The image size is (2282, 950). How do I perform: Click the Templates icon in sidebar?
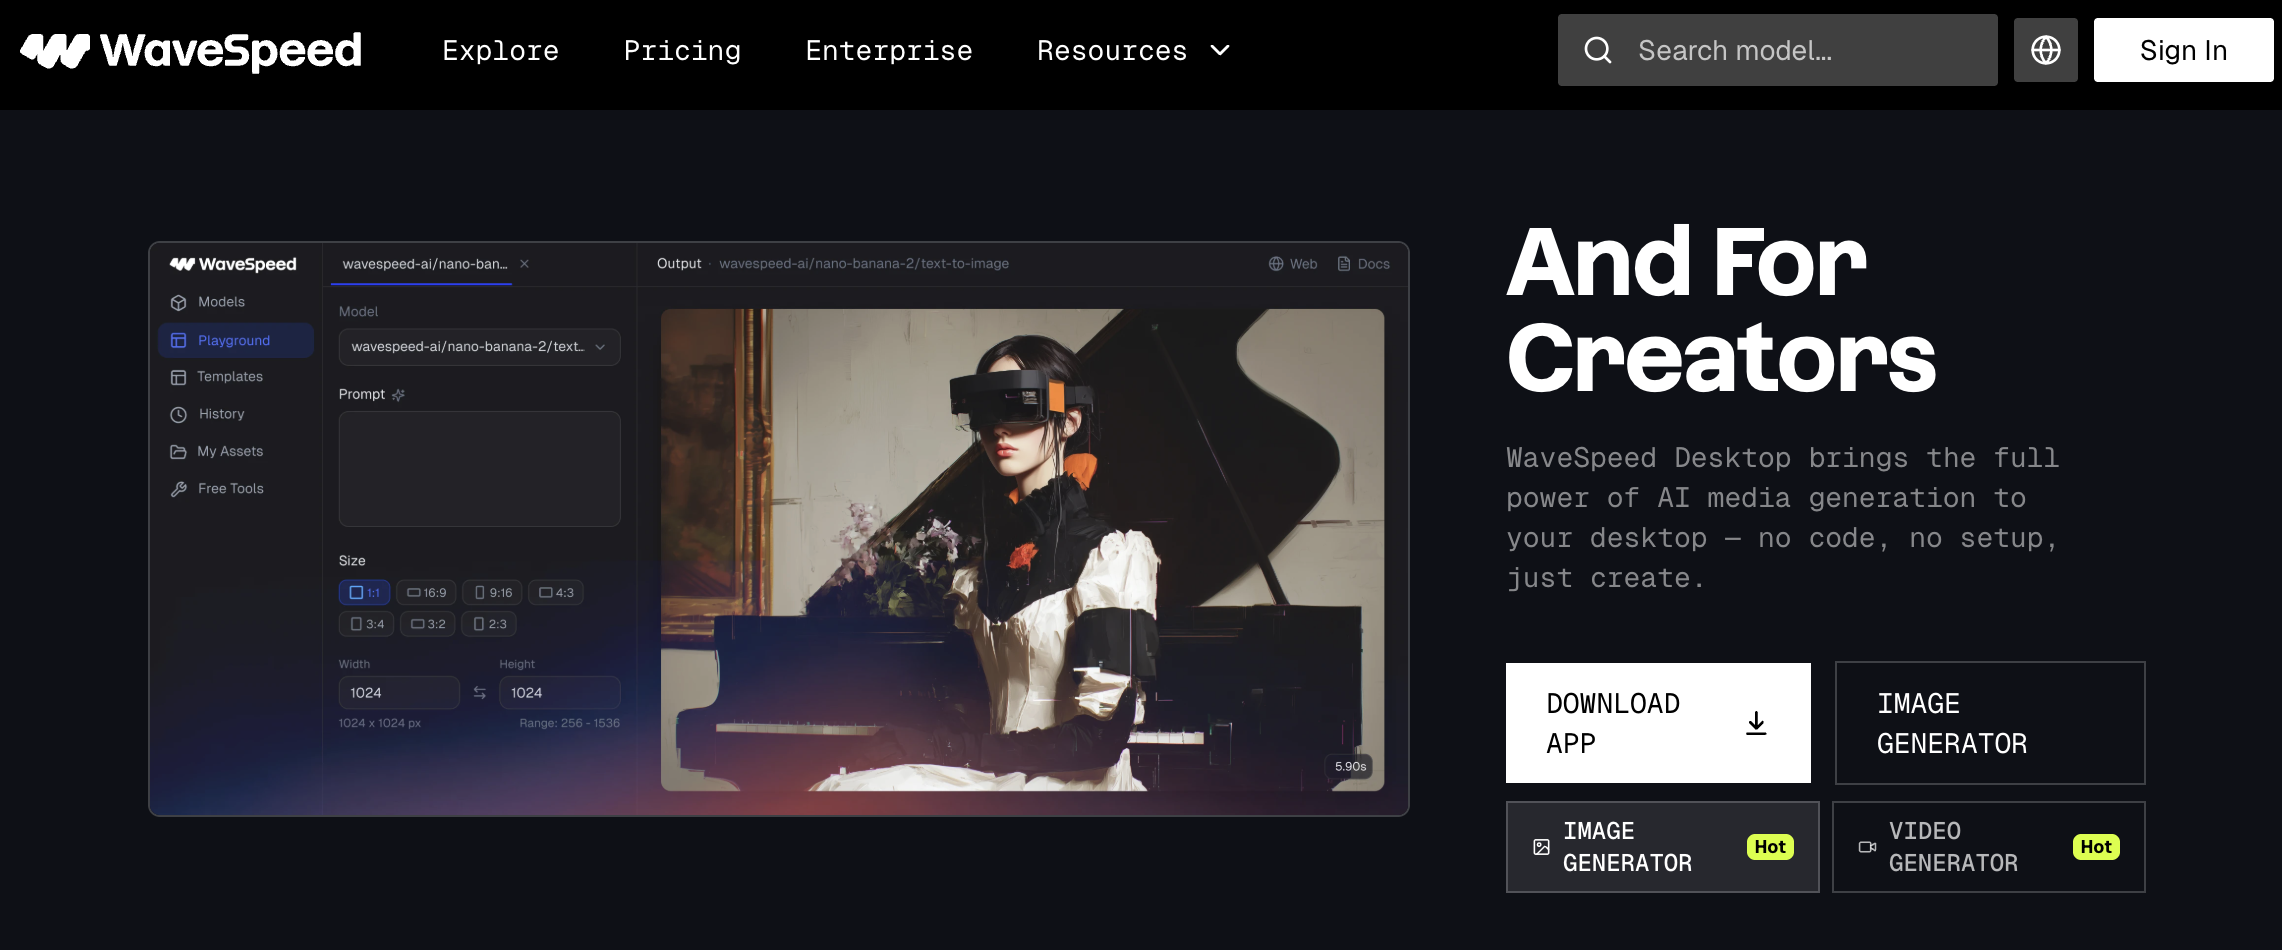pos(179,377)
